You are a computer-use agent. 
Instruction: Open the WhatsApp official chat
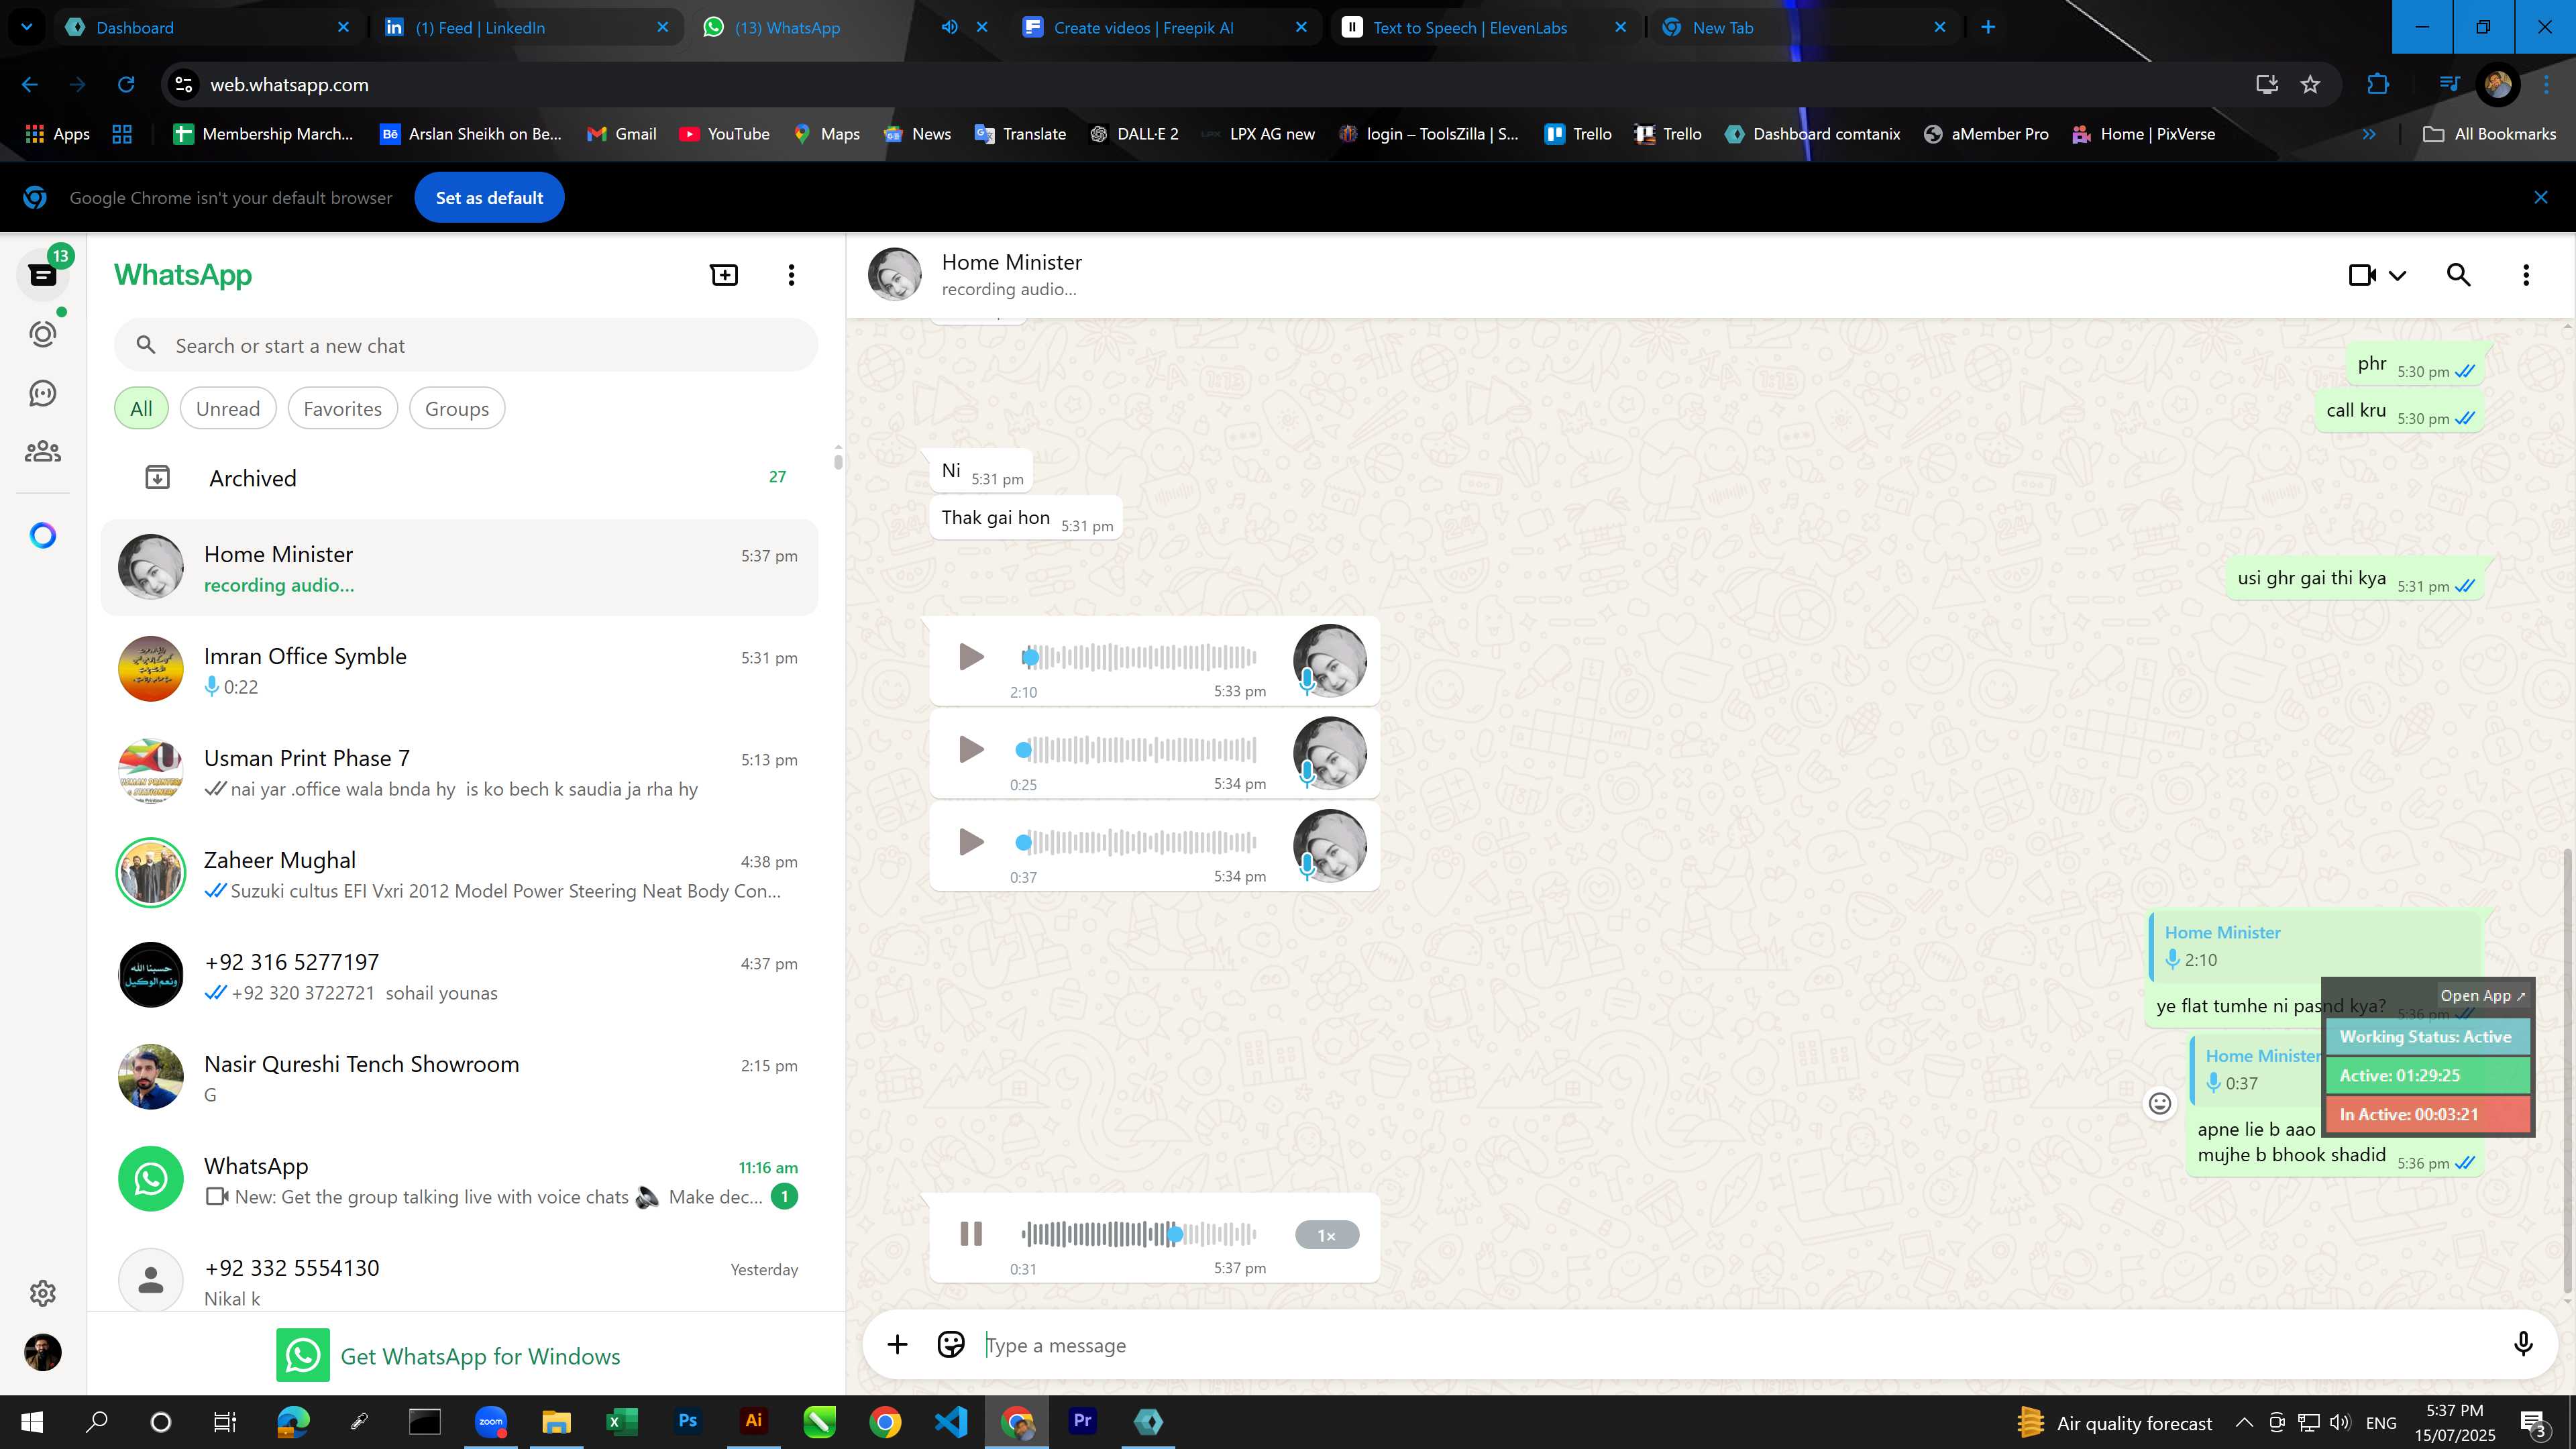click(460, 1180)
